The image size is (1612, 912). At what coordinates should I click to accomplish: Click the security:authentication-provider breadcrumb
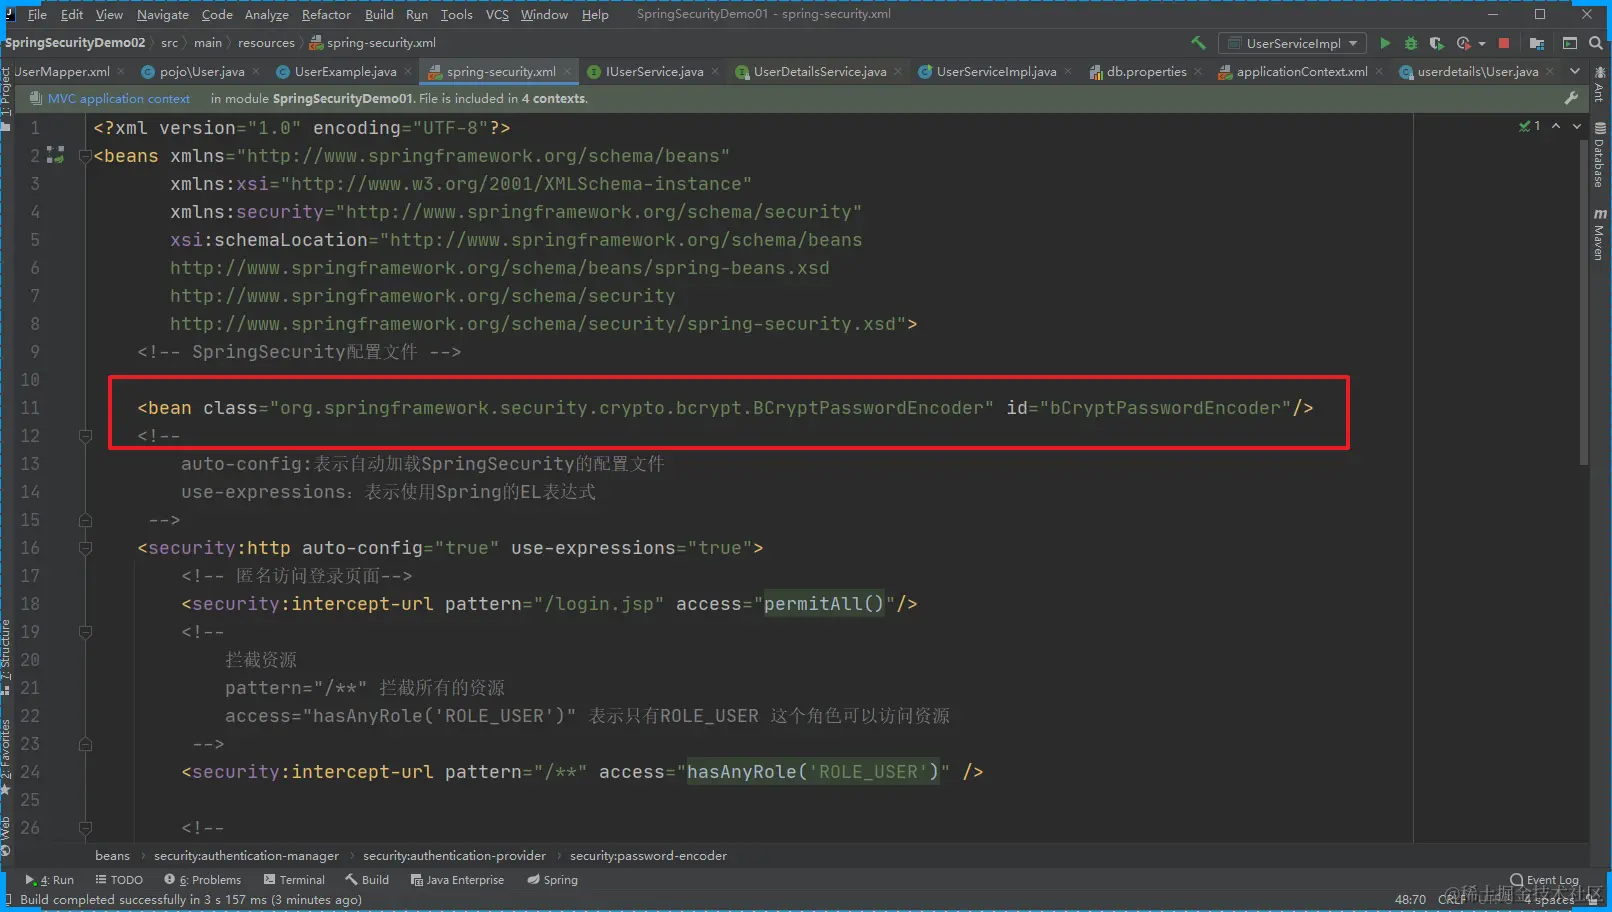pyautogui.click(x=454, y=856)
